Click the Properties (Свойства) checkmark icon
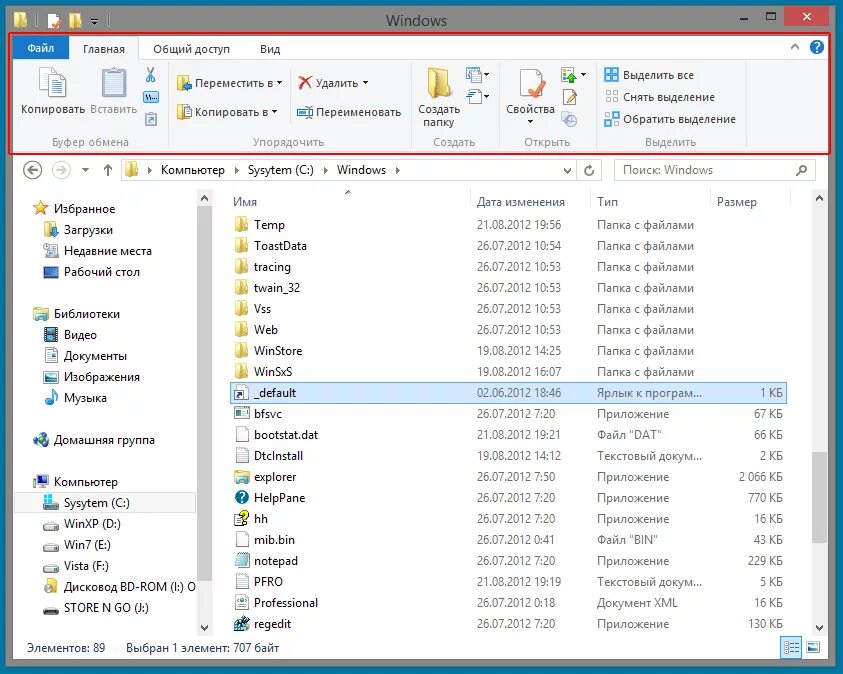Screen dimensions: 843x674 coord(532,85)
